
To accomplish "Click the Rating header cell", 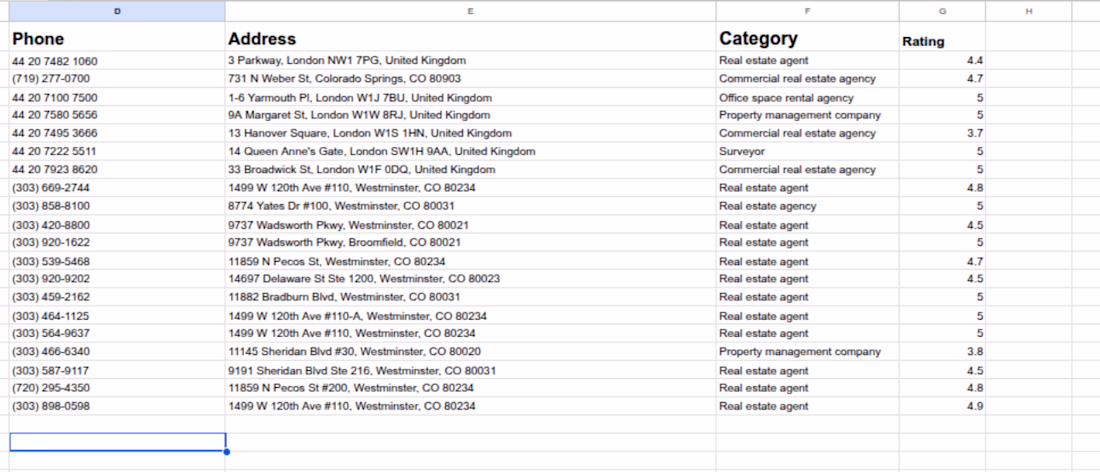I will click(942, 37).
